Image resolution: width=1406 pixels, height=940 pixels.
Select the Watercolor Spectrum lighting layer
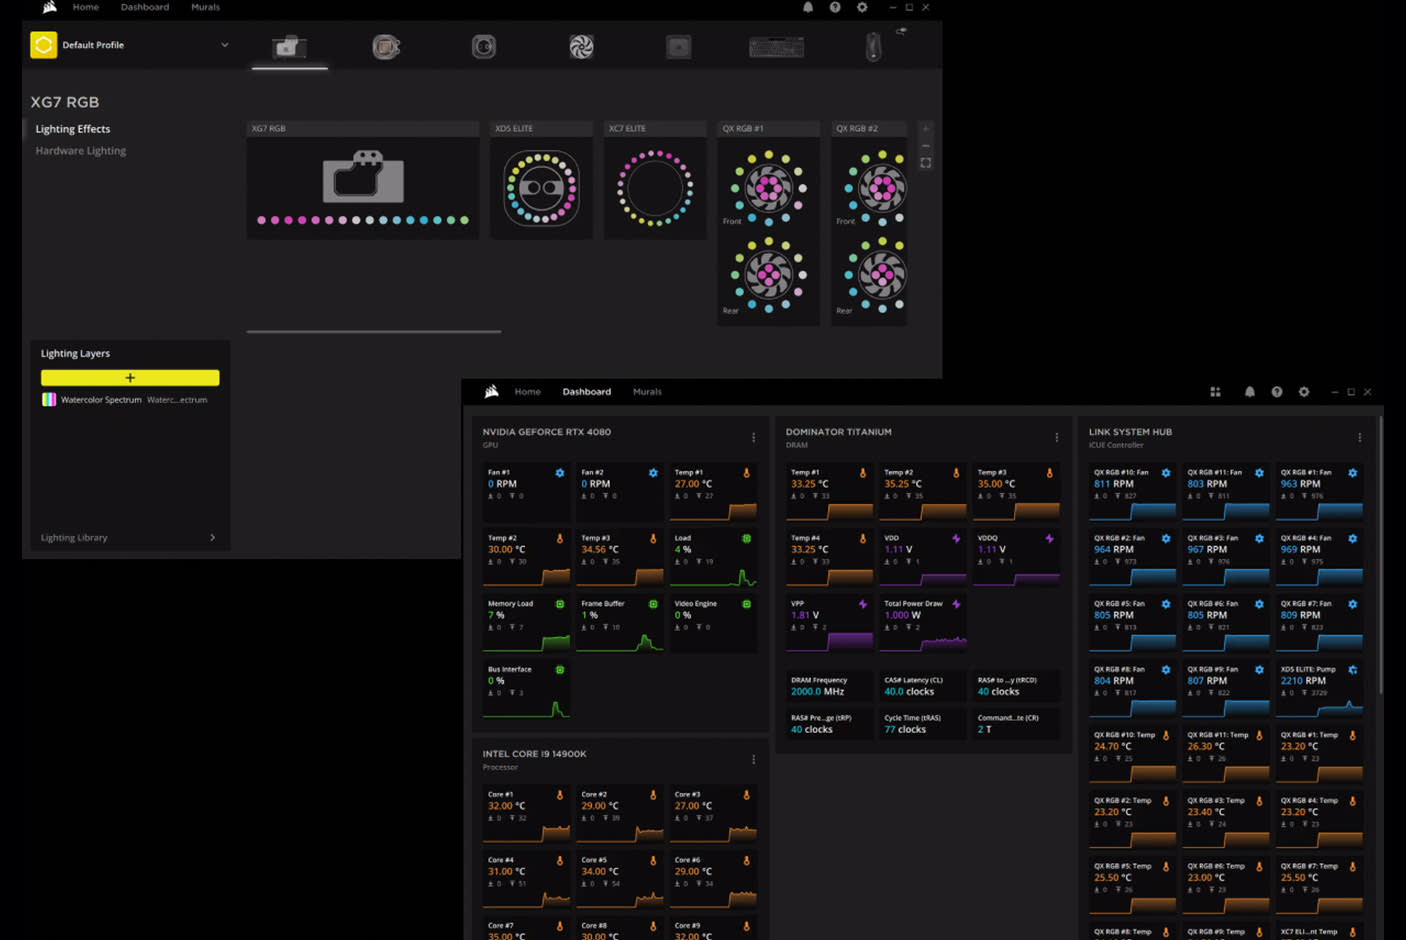(101, 400)
